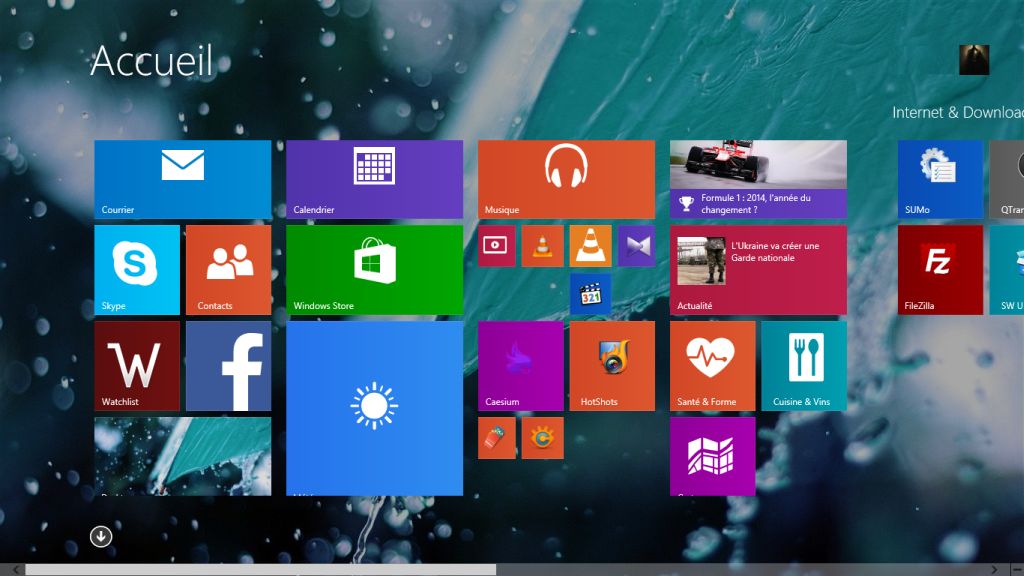Open the small orange eye-logo tile

[542, 438]
